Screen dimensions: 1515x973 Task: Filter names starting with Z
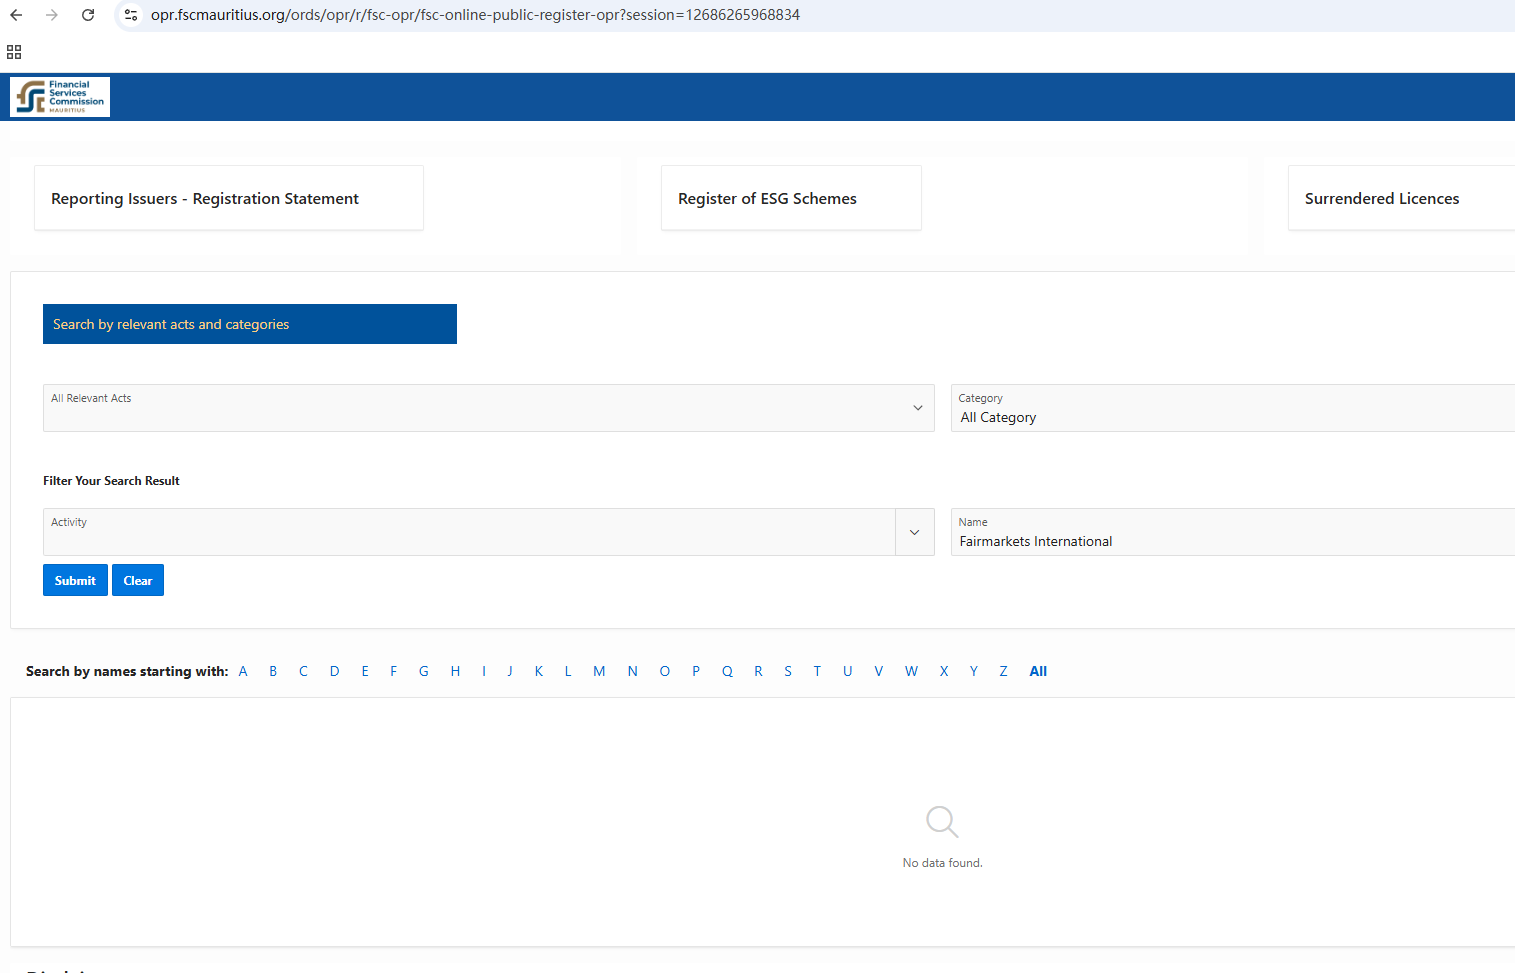[x=1003, y=671]
